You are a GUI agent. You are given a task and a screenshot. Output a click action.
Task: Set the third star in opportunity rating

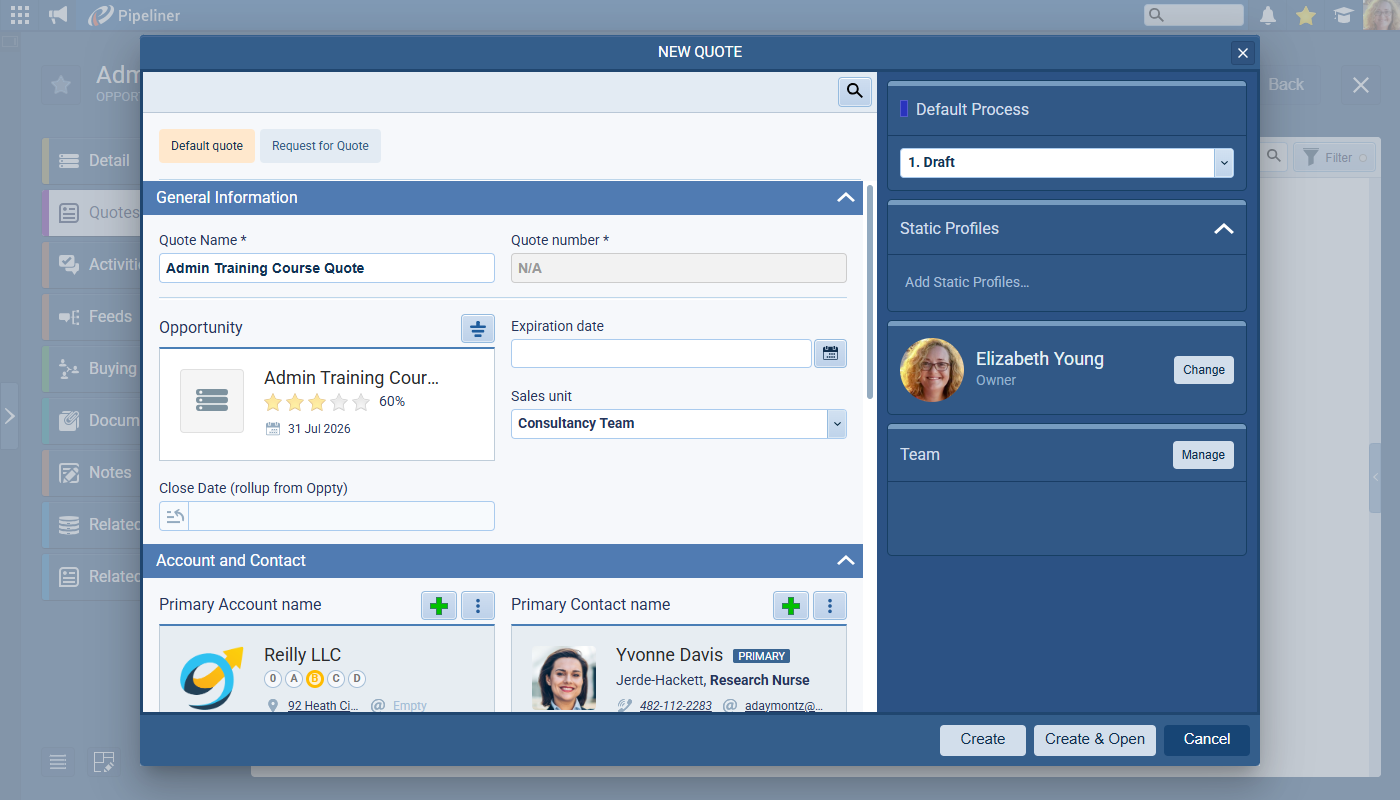(317, 402)
